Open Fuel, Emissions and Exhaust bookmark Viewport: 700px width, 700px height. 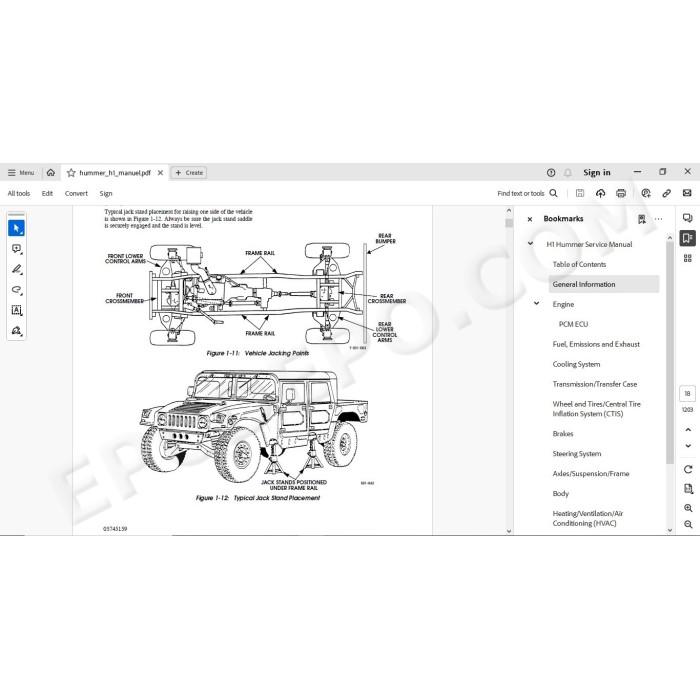click(596, 344)
